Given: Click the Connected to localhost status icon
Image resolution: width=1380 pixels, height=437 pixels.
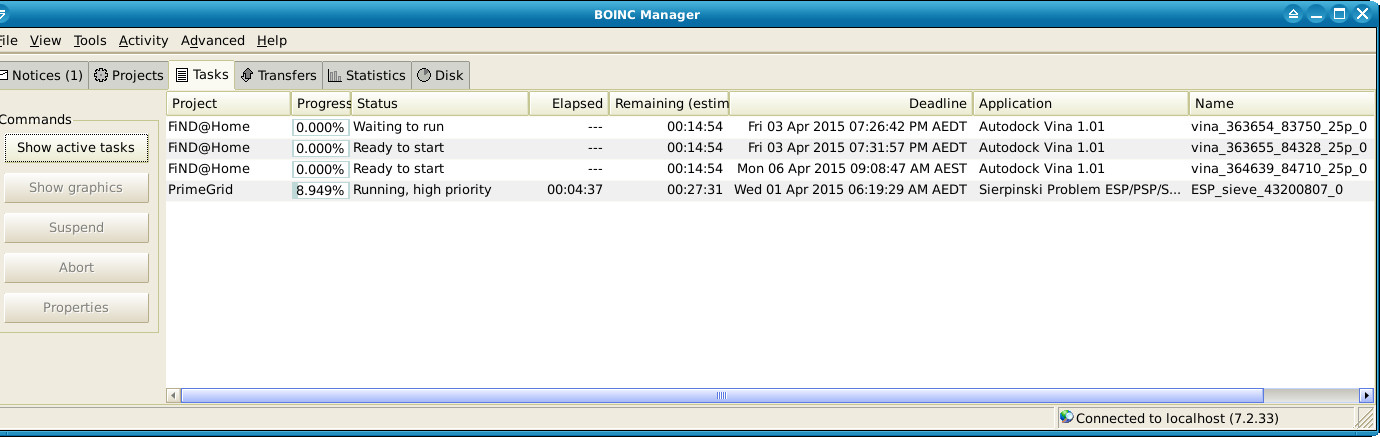Looking at the screenshot, I should click(x=1067, y=418).
